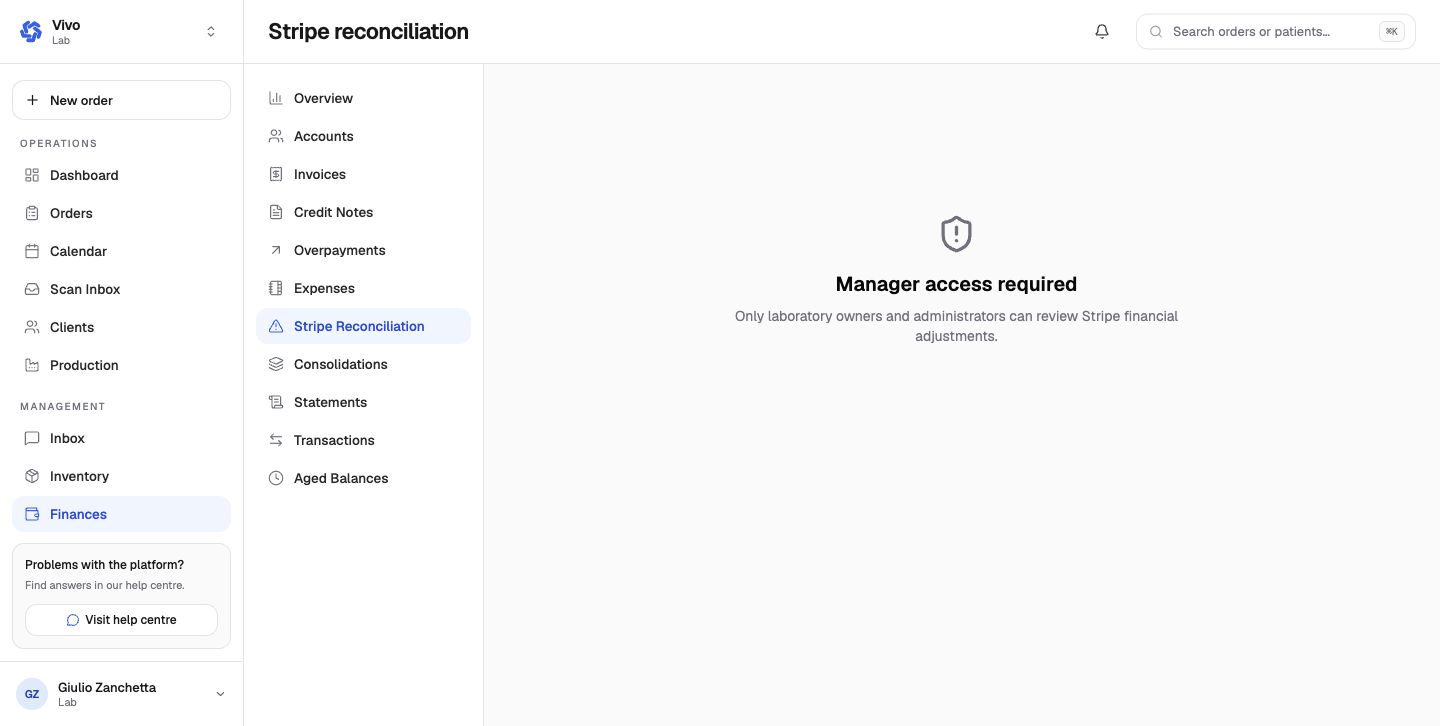The image size is (1440, 726).
Task: Open the Giulio Zanchetta user menu chevron
Action: [x=220, y=694]
